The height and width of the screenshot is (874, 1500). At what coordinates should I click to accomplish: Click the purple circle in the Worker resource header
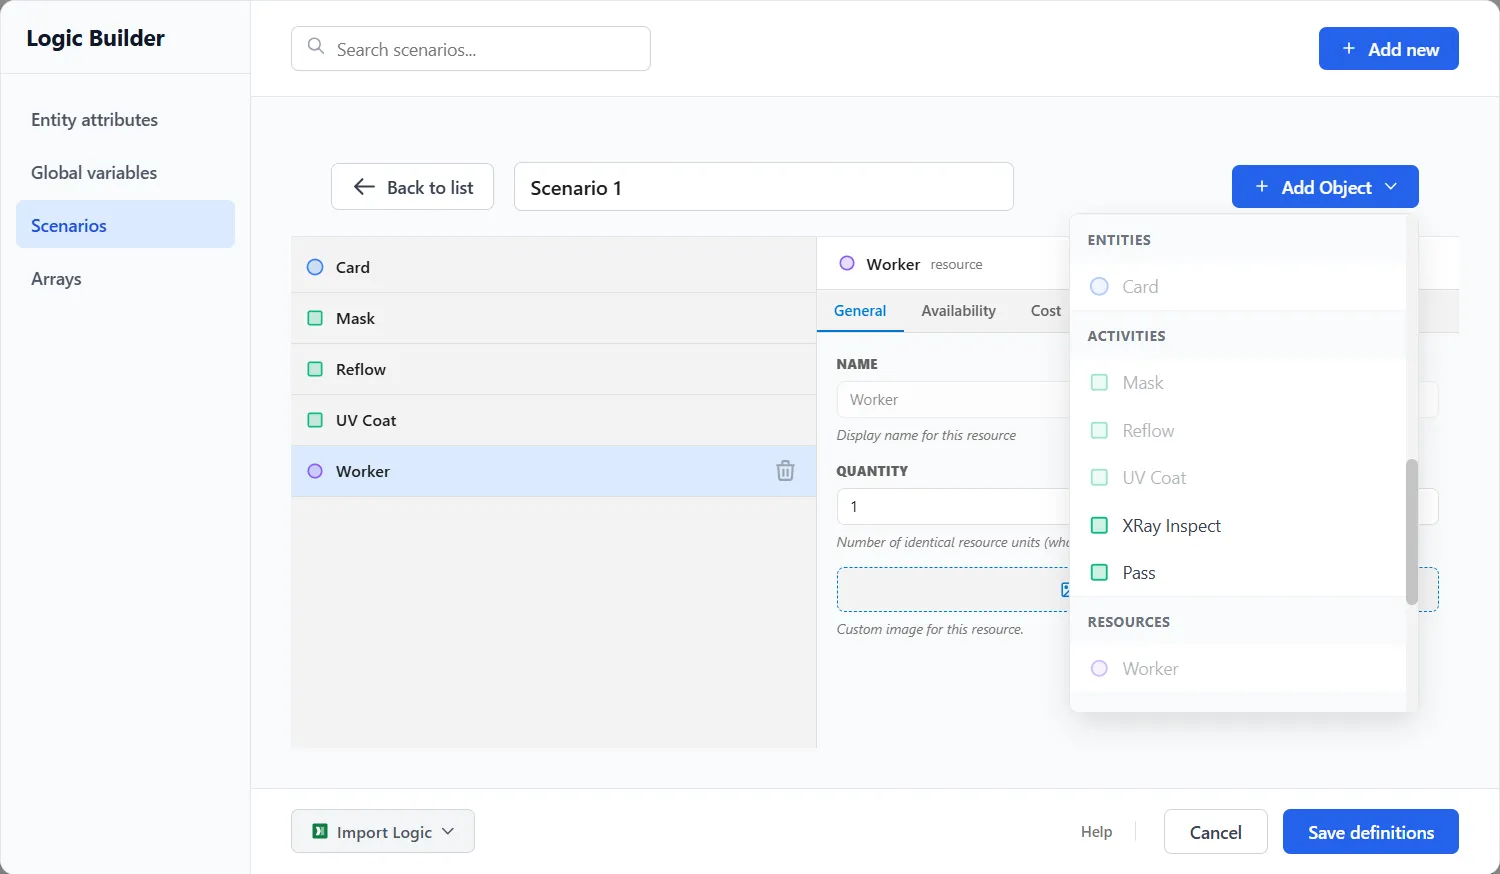coord(847,263)
